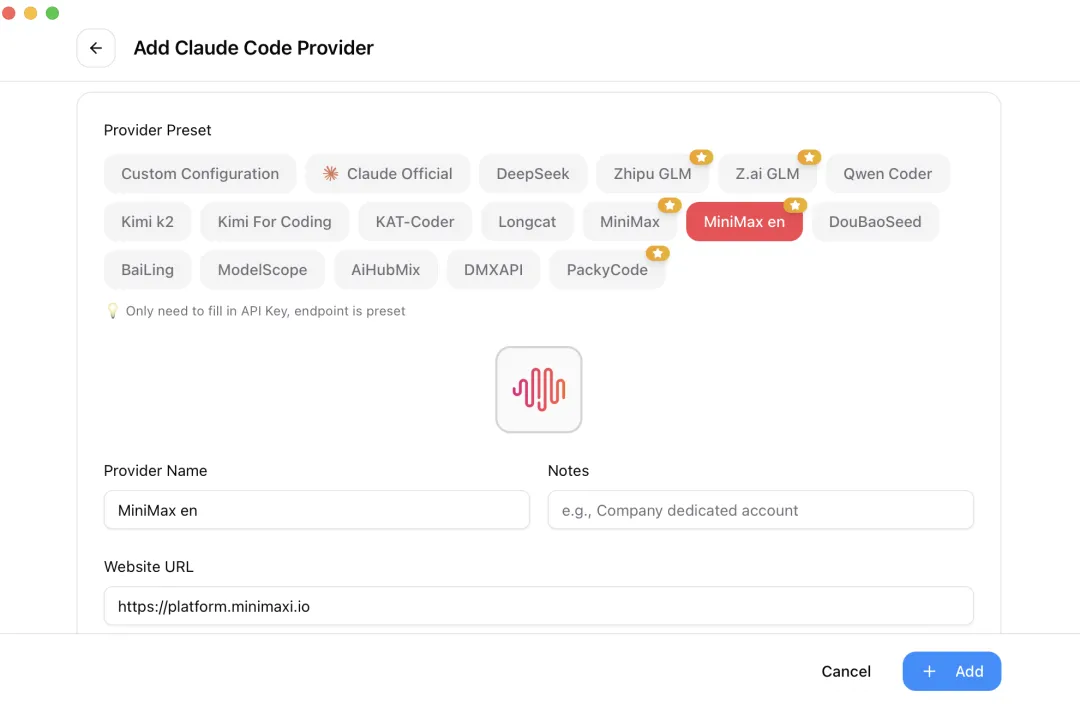Click the MiniMax waveform logo icon
Viewport: 1080px width, 704px height.
(539, 389)
